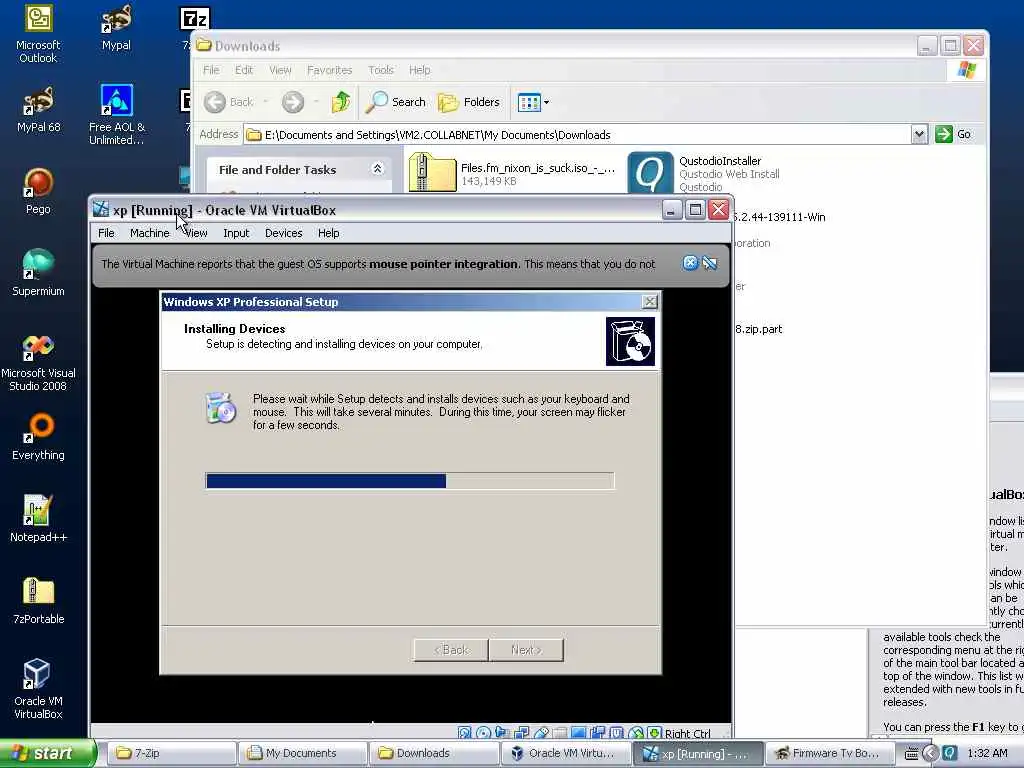Open the Favorites menu in Downloads window
1024x768 pixels.
click(x=329, y=70)
